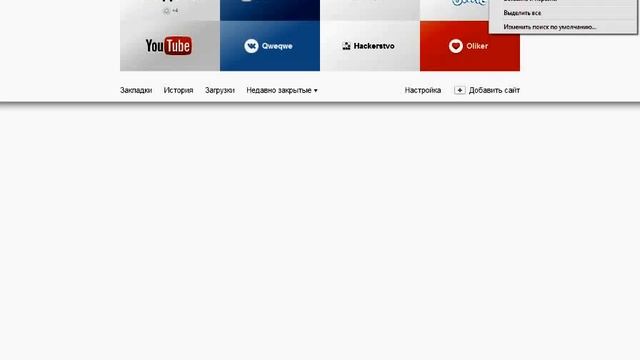Open Загрузки downloads link
640x360 pixels.
[220, 90]
